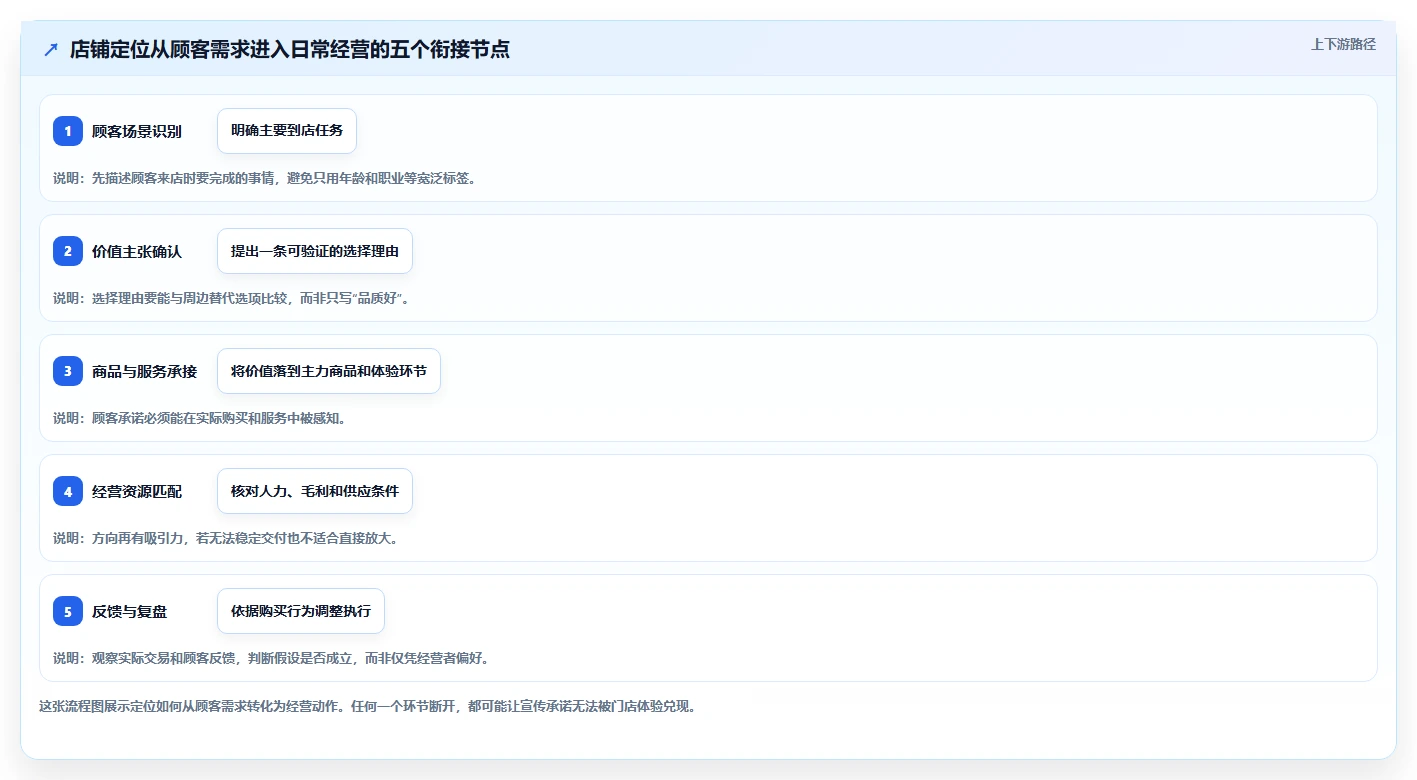
Task: Click the 顾客场景识别 step title
Action: tap(137, 131)
